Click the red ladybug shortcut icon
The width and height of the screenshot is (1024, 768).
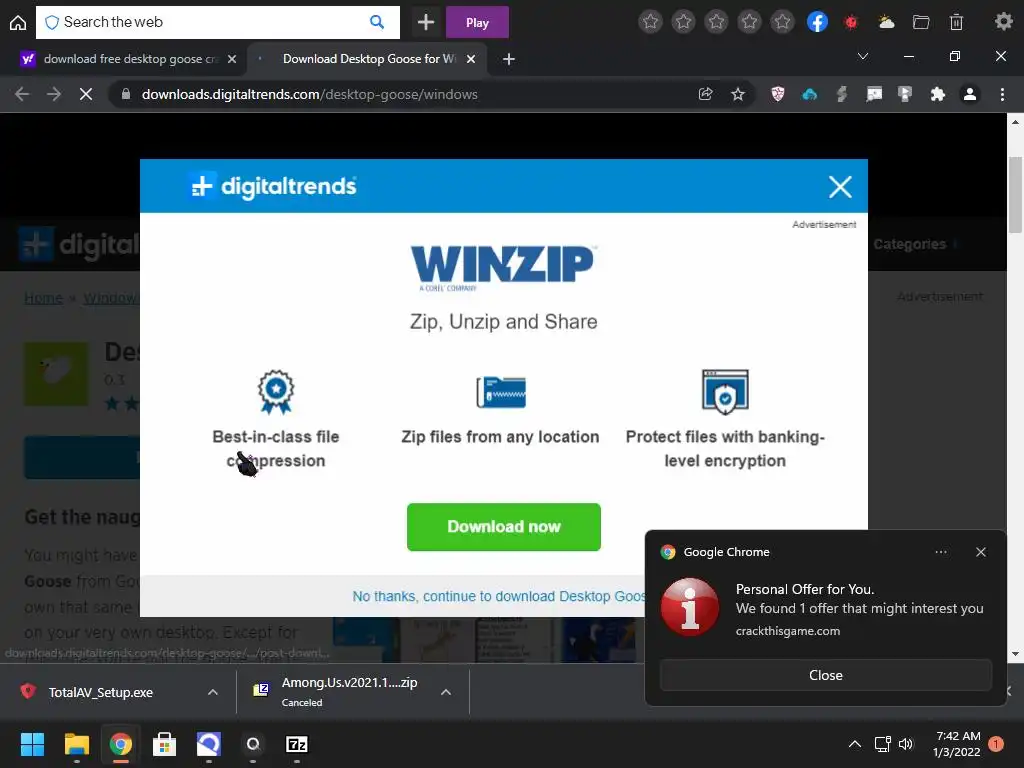click(850, 22)
